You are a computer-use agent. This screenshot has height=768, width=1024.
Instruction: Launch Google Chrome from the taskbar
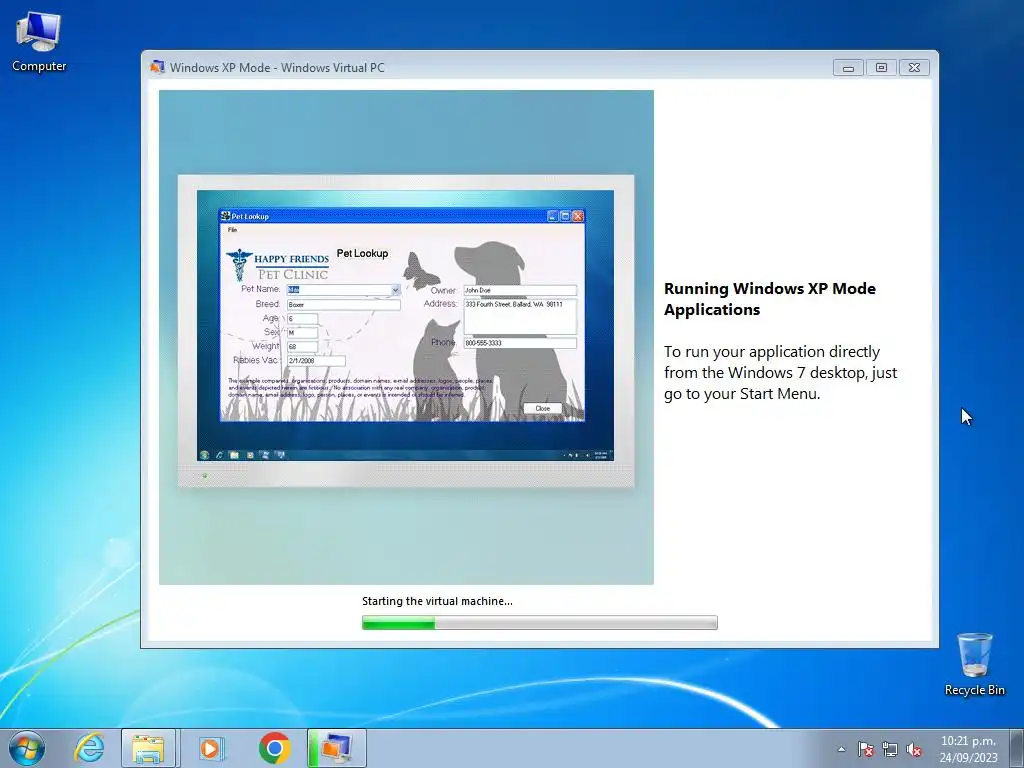(x=274, y=748)
